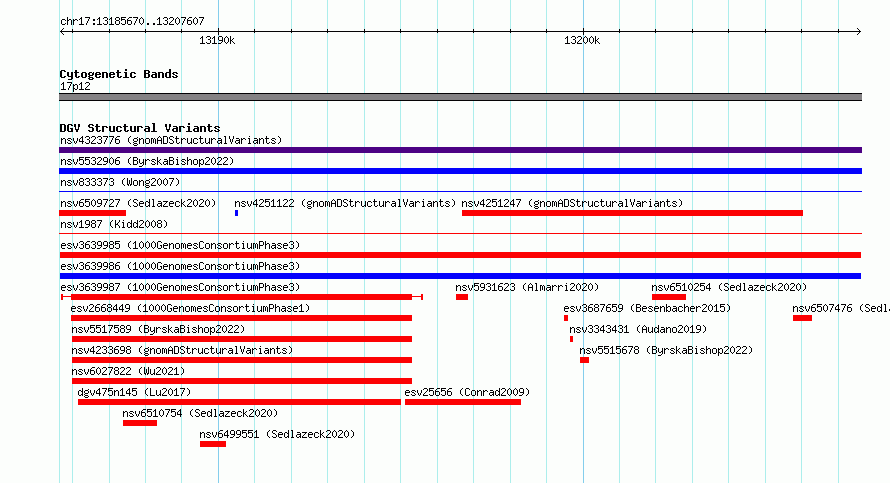Select the red nsv6510254 variant bar

click(x=669, y=297)
